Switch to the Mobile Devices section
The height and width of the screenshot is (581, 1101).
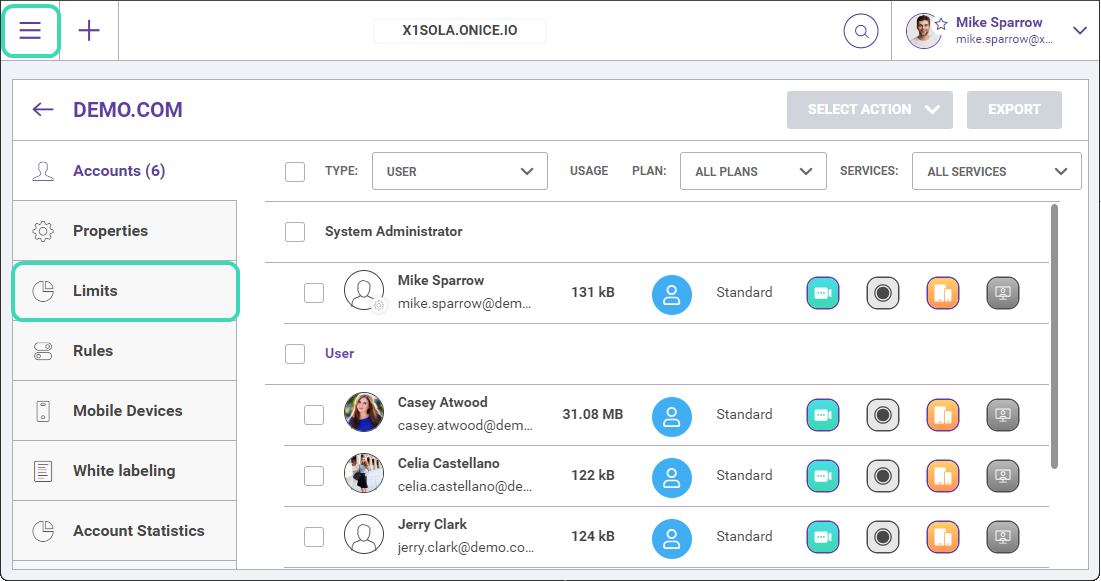pyautogui.click(x=125, y=411)
